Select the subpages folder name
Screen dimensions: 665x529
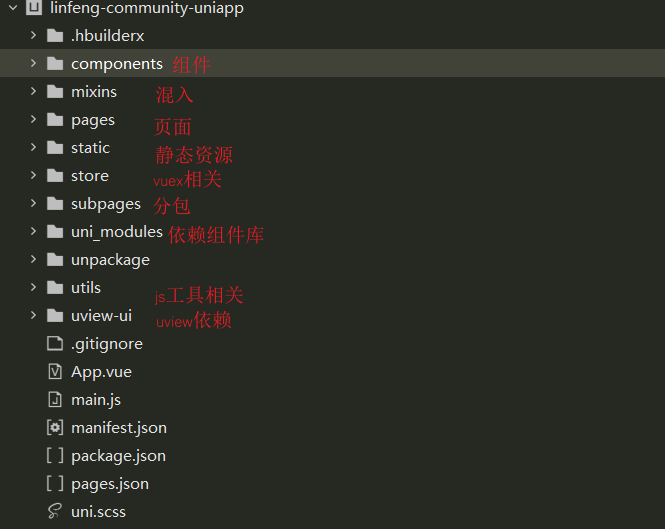106,204
